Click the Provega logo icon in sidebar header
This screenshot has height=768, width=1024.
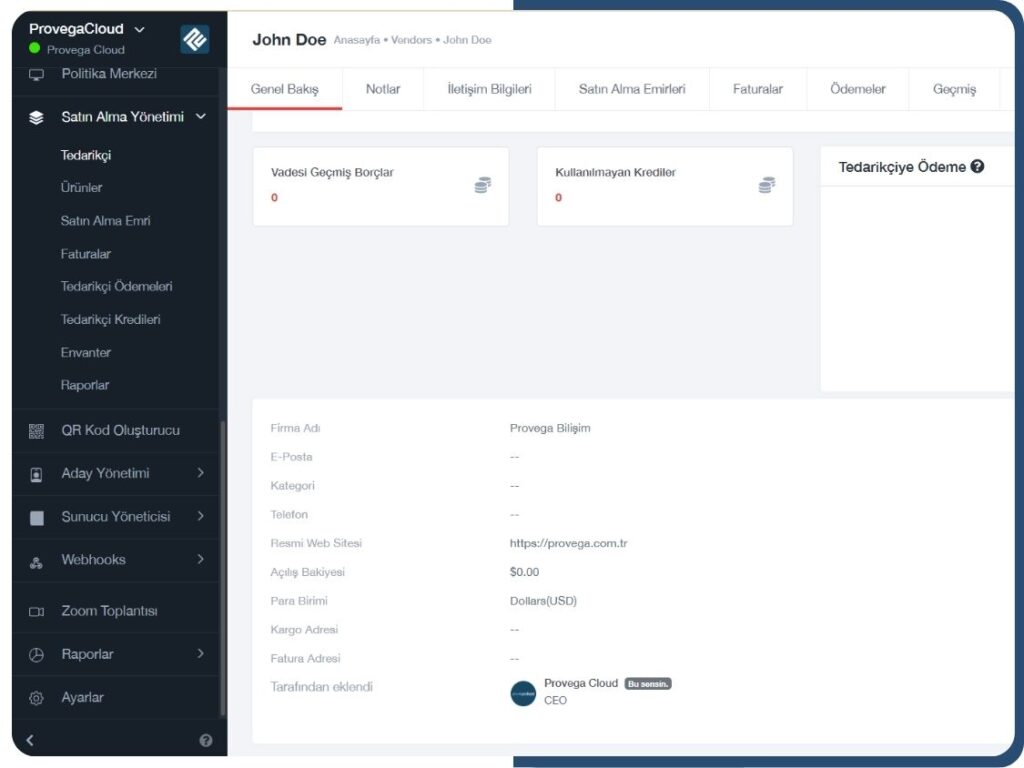194,39
